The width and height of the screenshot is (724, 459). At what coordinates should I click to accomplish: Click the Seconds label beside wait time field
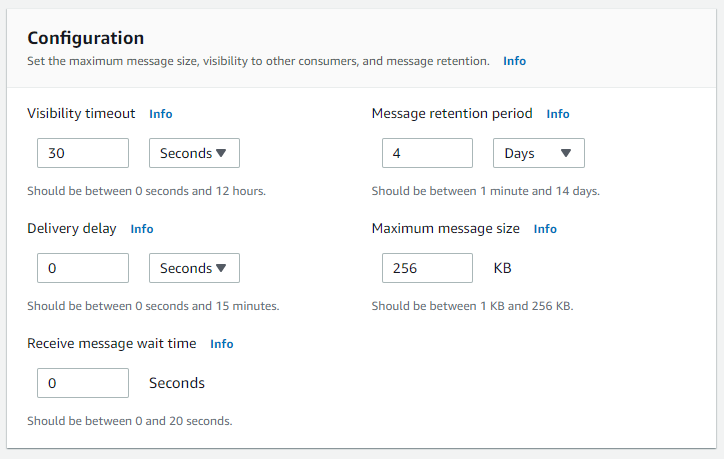177,383
